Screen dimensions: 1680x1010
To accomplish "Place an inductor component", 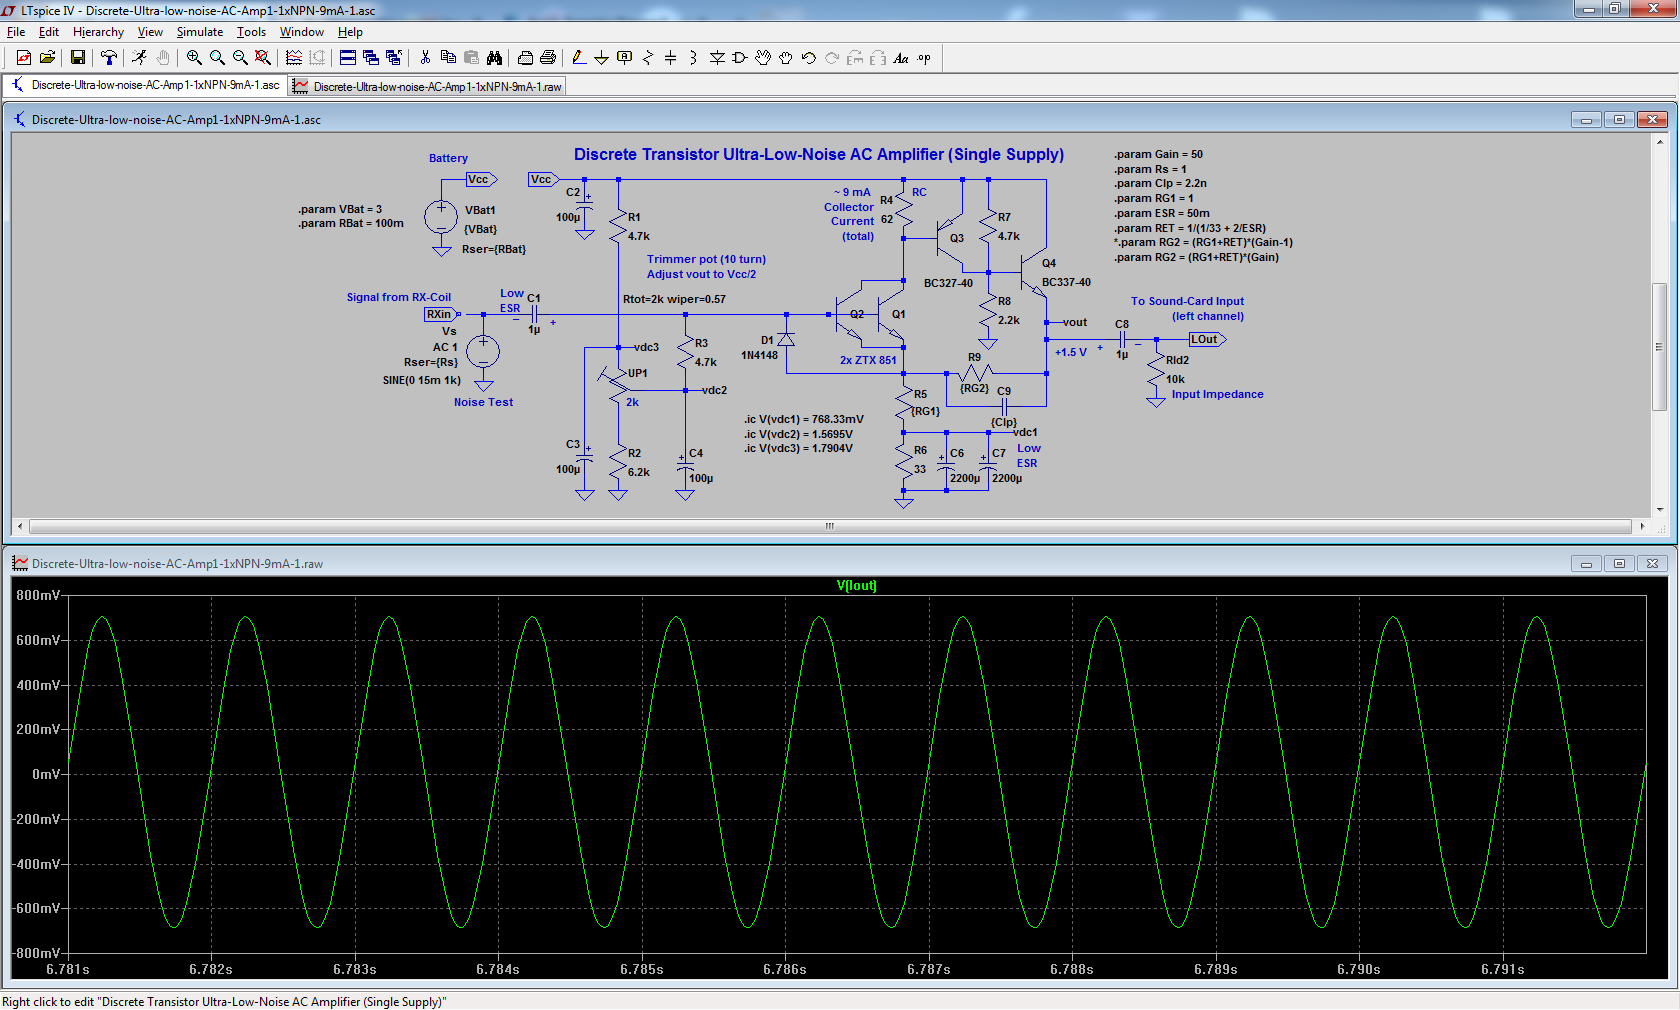I will point(693,58).
